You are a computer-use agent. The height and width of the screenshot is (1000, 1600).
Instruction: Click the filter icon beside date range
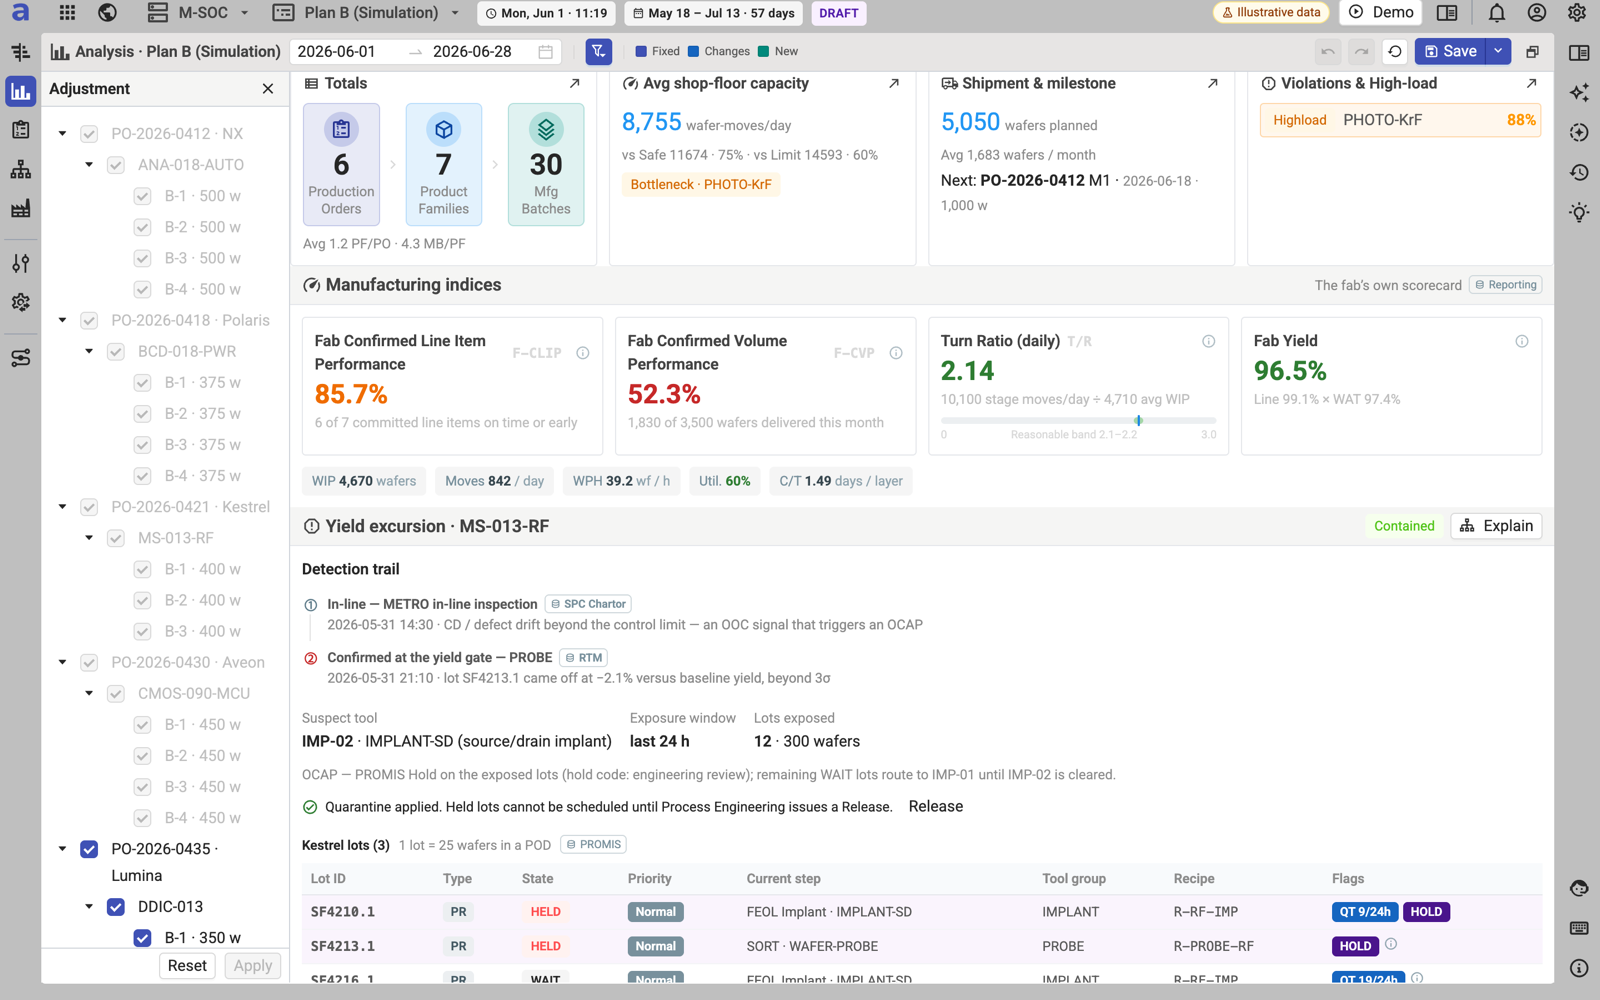[598, 51]
